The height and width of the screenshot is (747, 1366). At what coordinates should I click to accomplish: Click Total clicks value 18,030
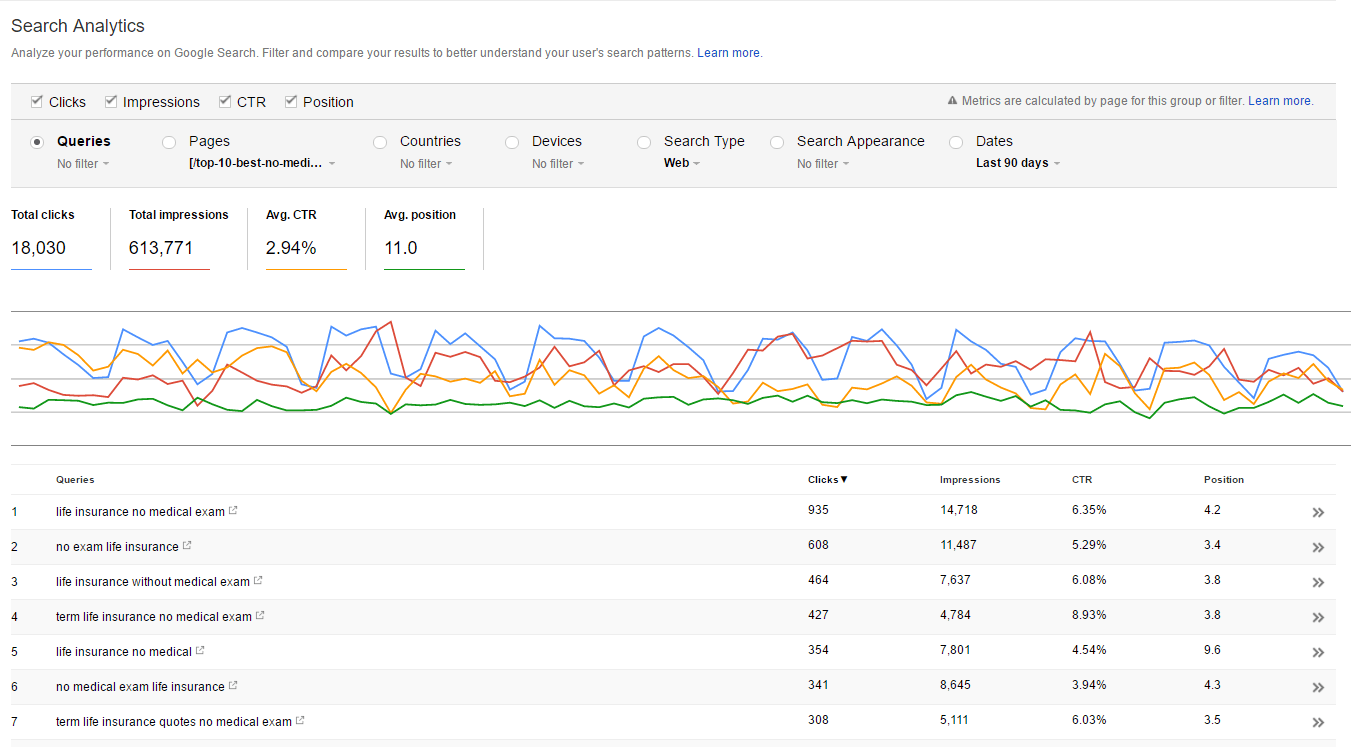pyautogui.click(x=38, y=248)
